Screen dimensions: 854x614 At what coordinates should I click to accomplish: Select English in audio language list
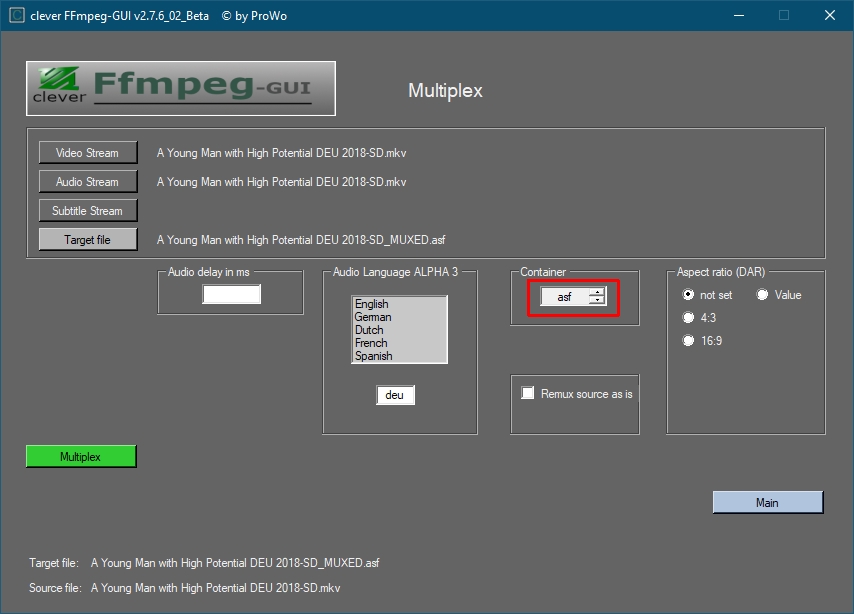371,303
